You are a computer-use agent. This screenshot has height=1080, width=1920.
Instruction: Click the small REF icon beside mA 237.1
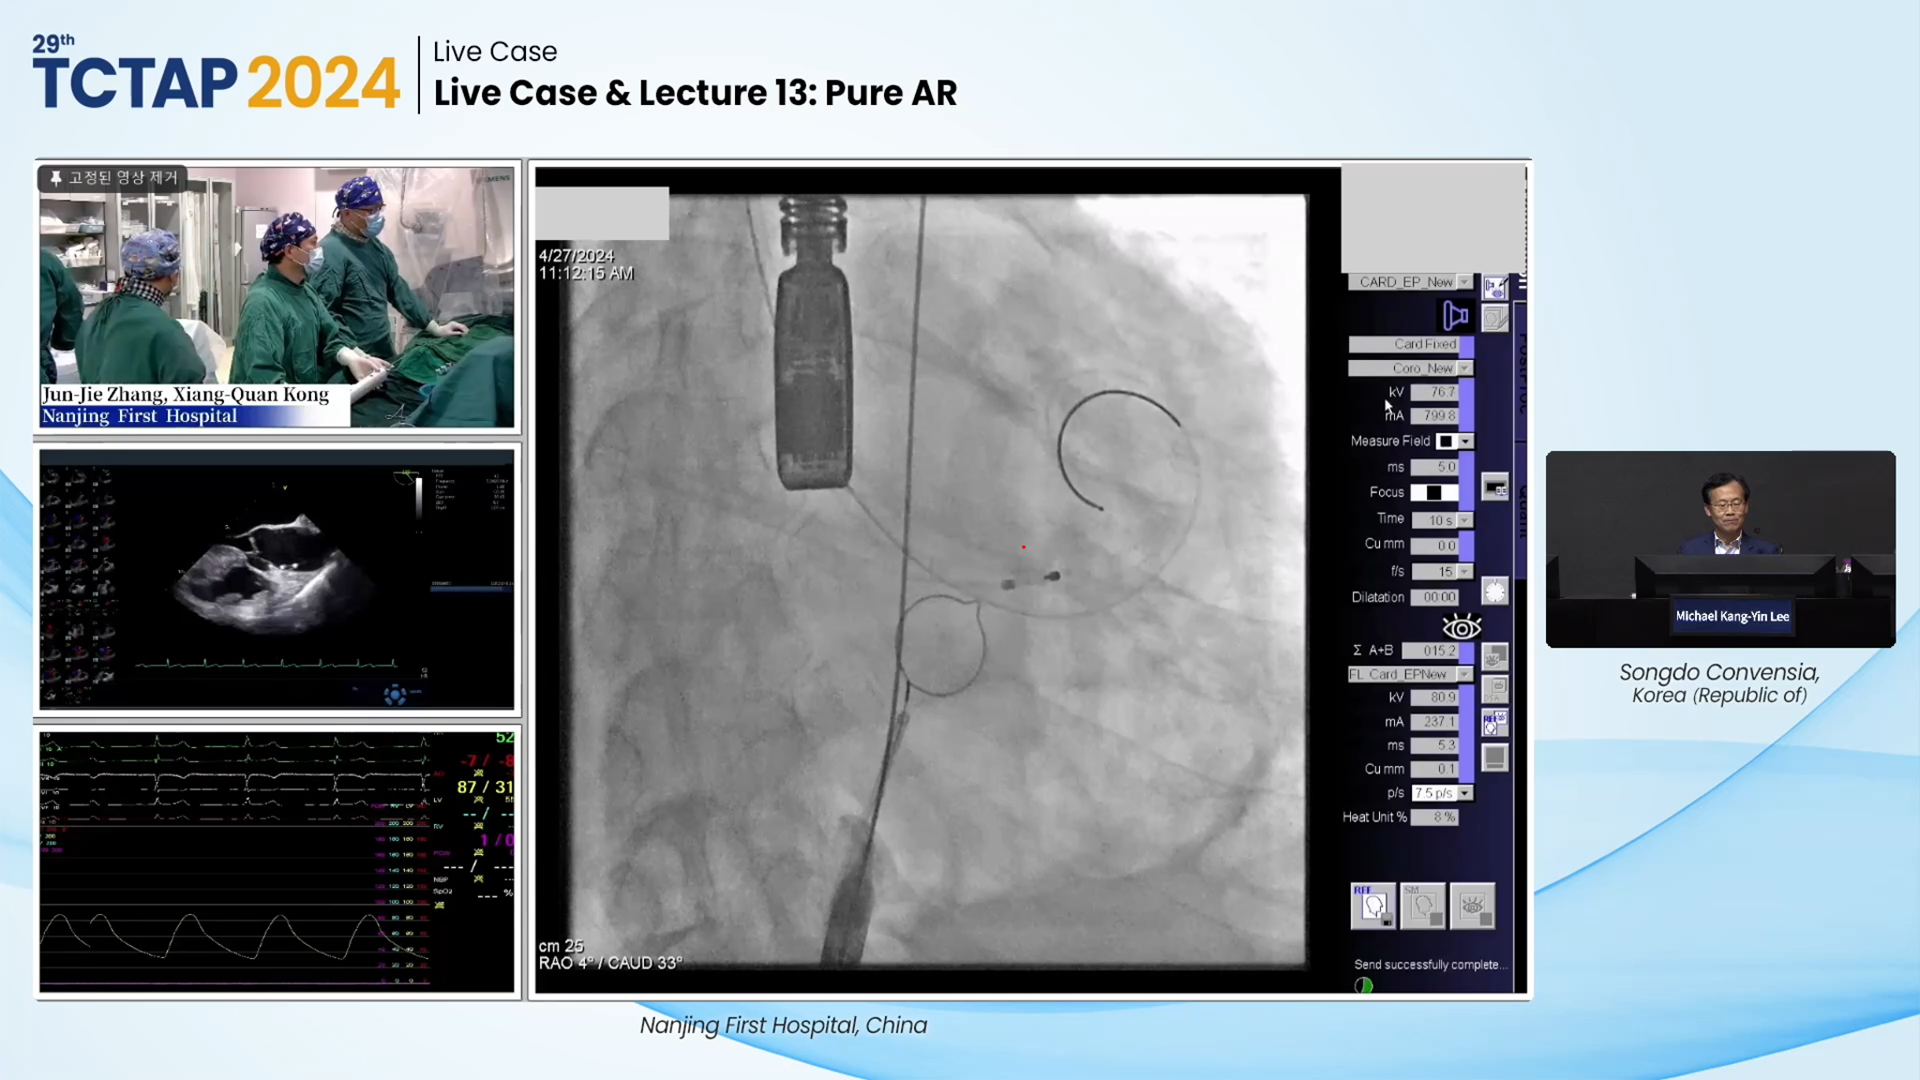[1494, 723]
